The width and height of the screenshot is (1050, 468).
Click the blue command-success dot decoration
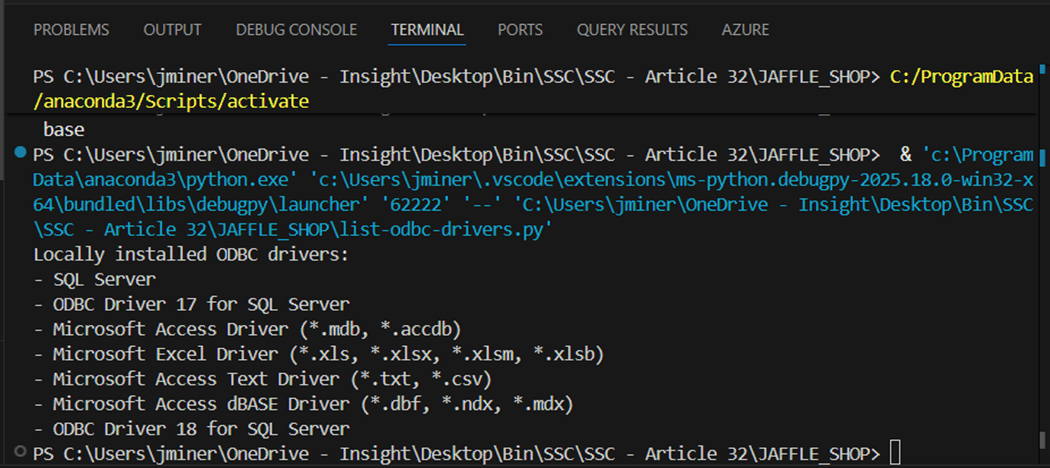(21, 153)
